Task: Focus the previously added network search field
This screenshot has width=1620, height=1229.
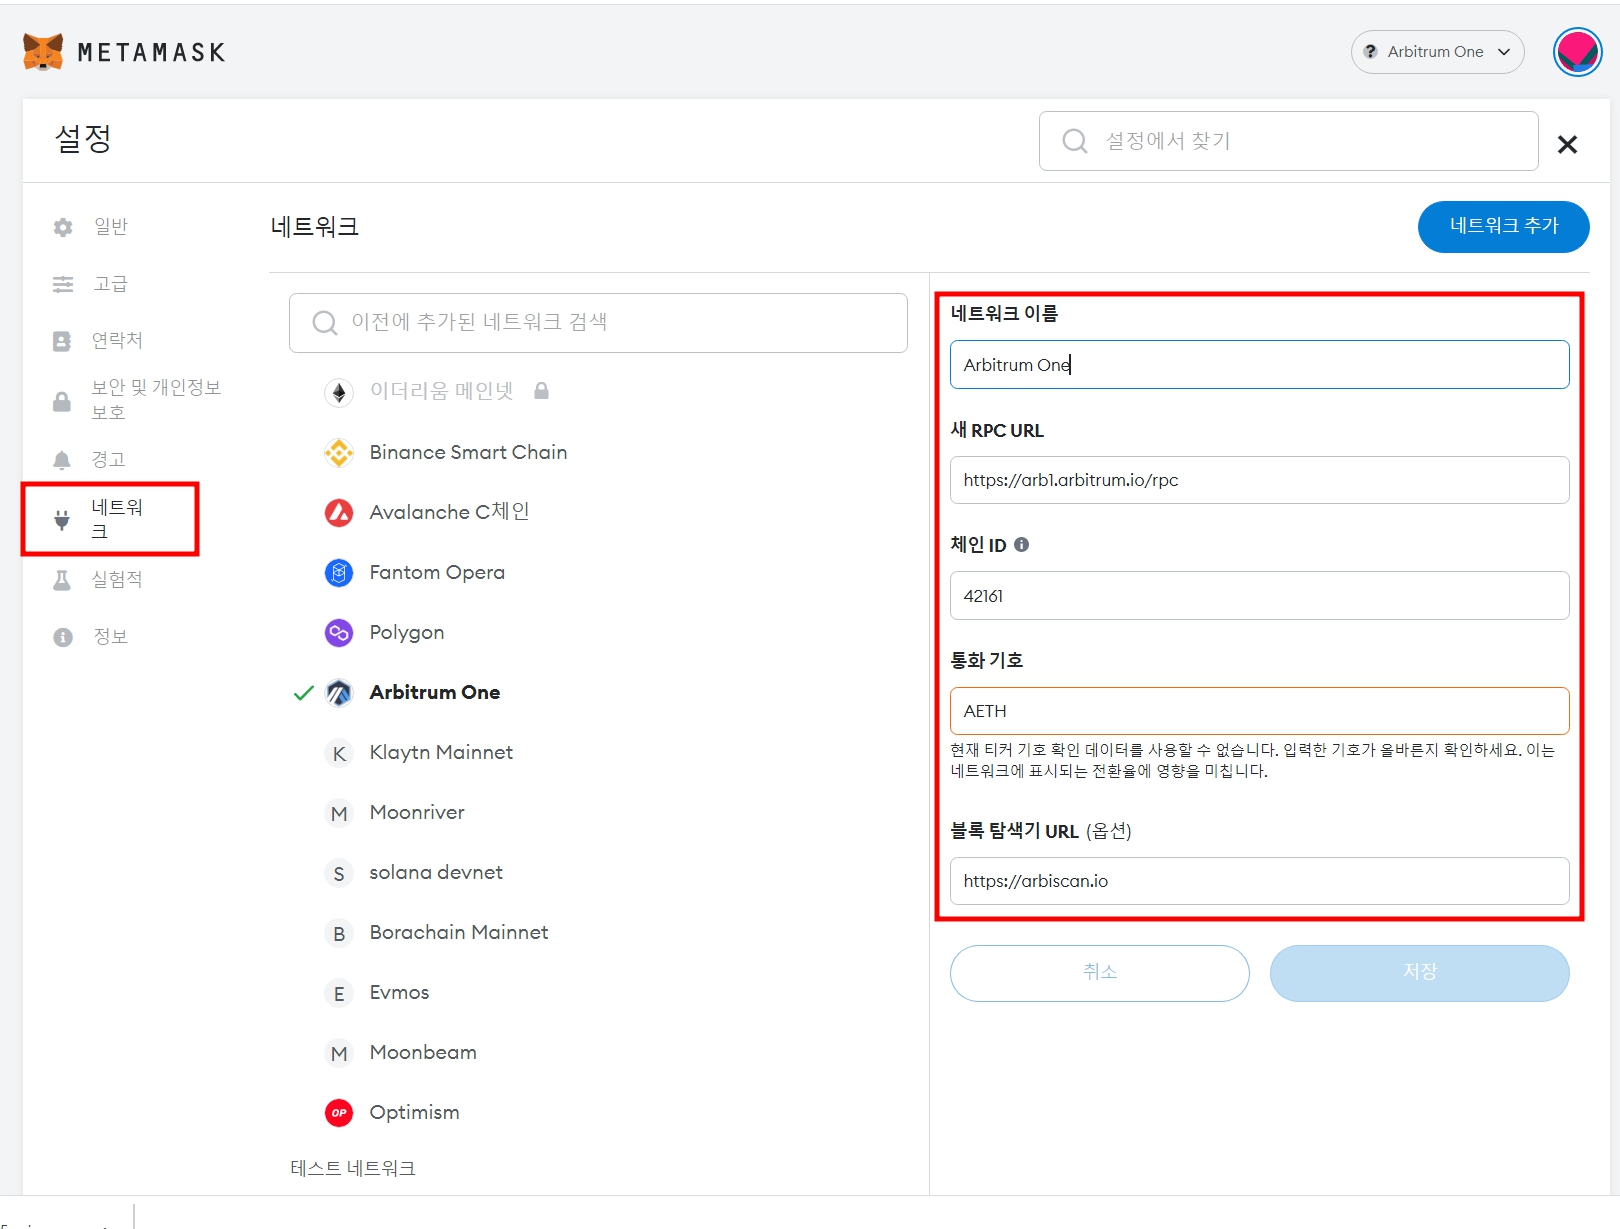Action: coord(598,323)
